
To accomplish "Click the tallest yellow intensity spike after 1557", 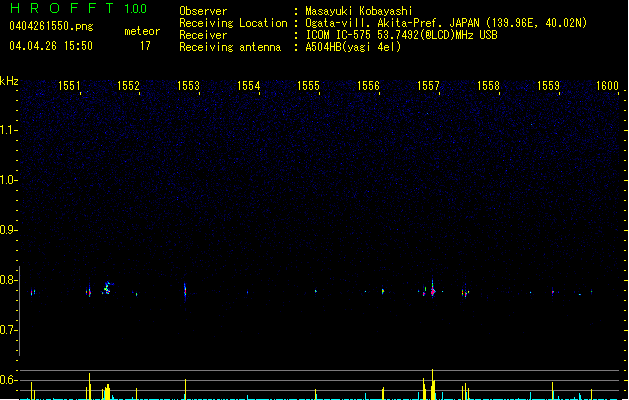I will pyautogui.click(x=432, y=384).
